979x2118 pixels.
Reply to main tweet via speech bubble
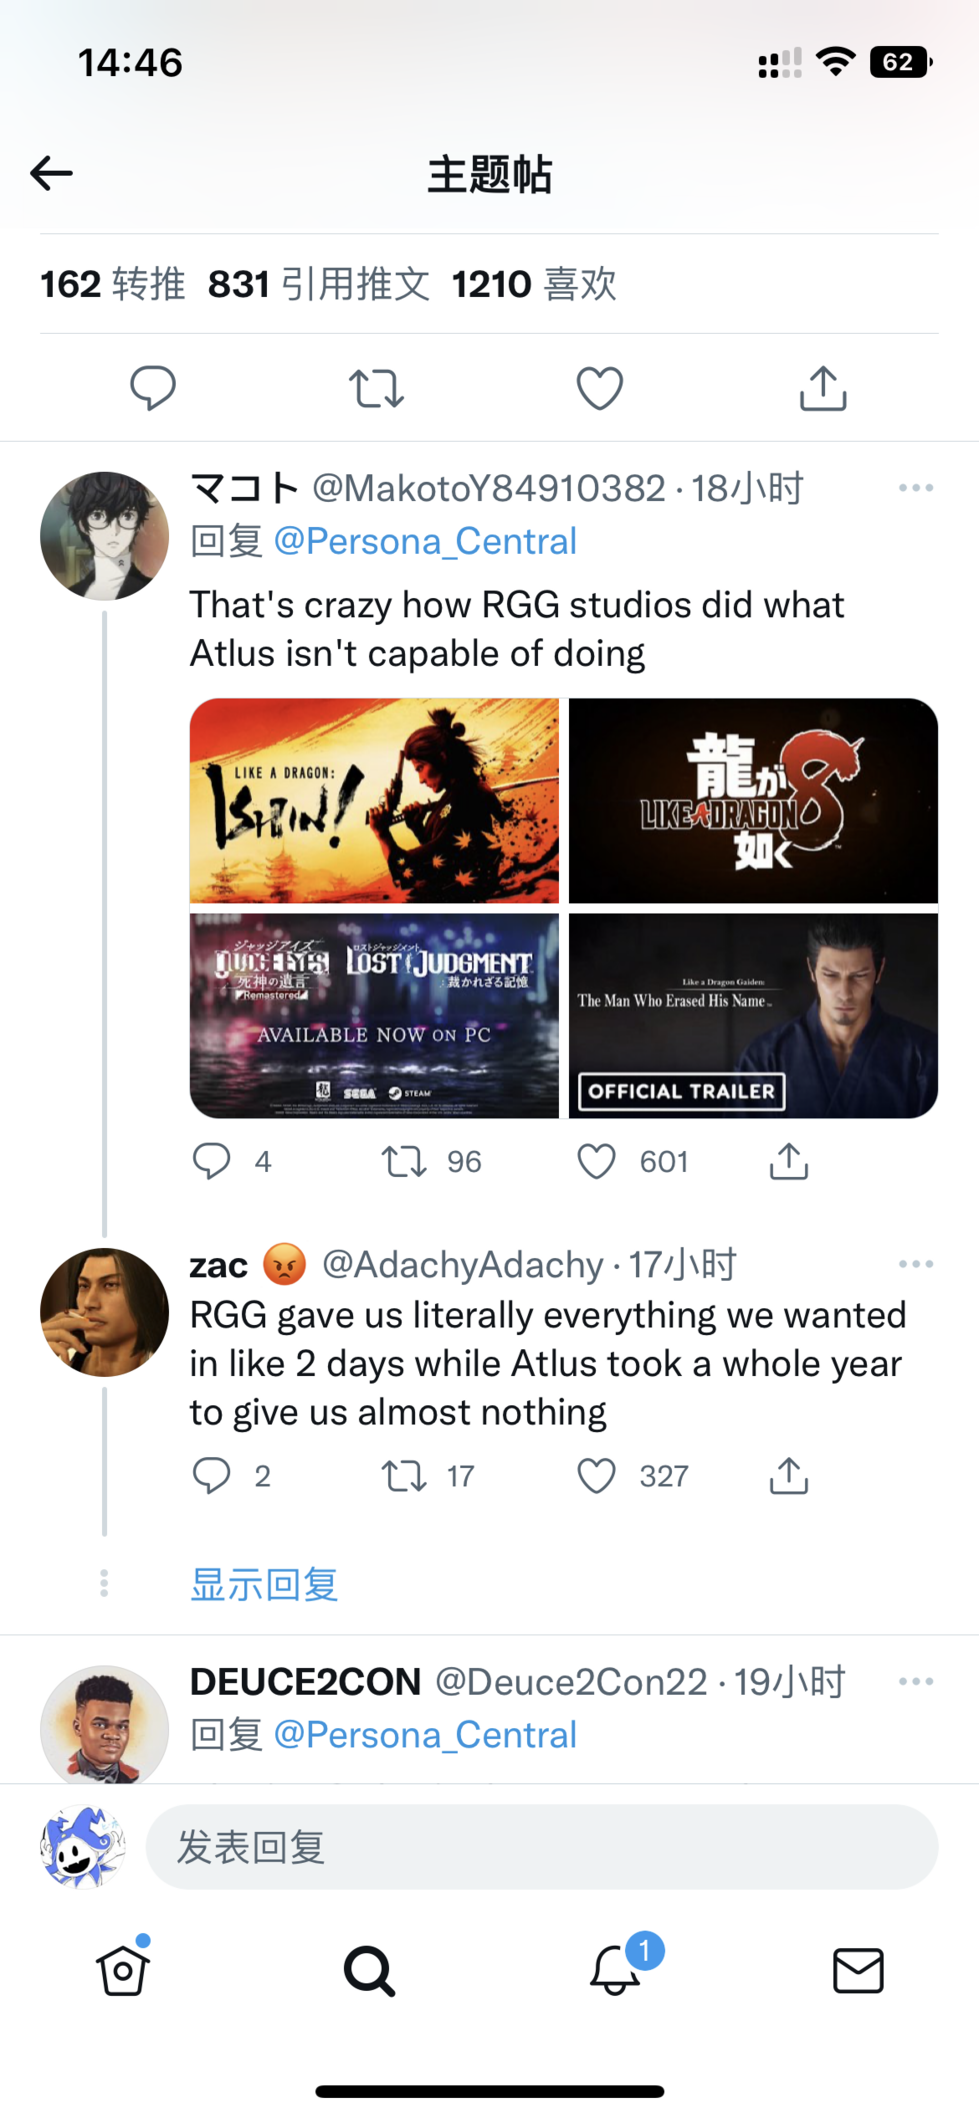[153, 388]
